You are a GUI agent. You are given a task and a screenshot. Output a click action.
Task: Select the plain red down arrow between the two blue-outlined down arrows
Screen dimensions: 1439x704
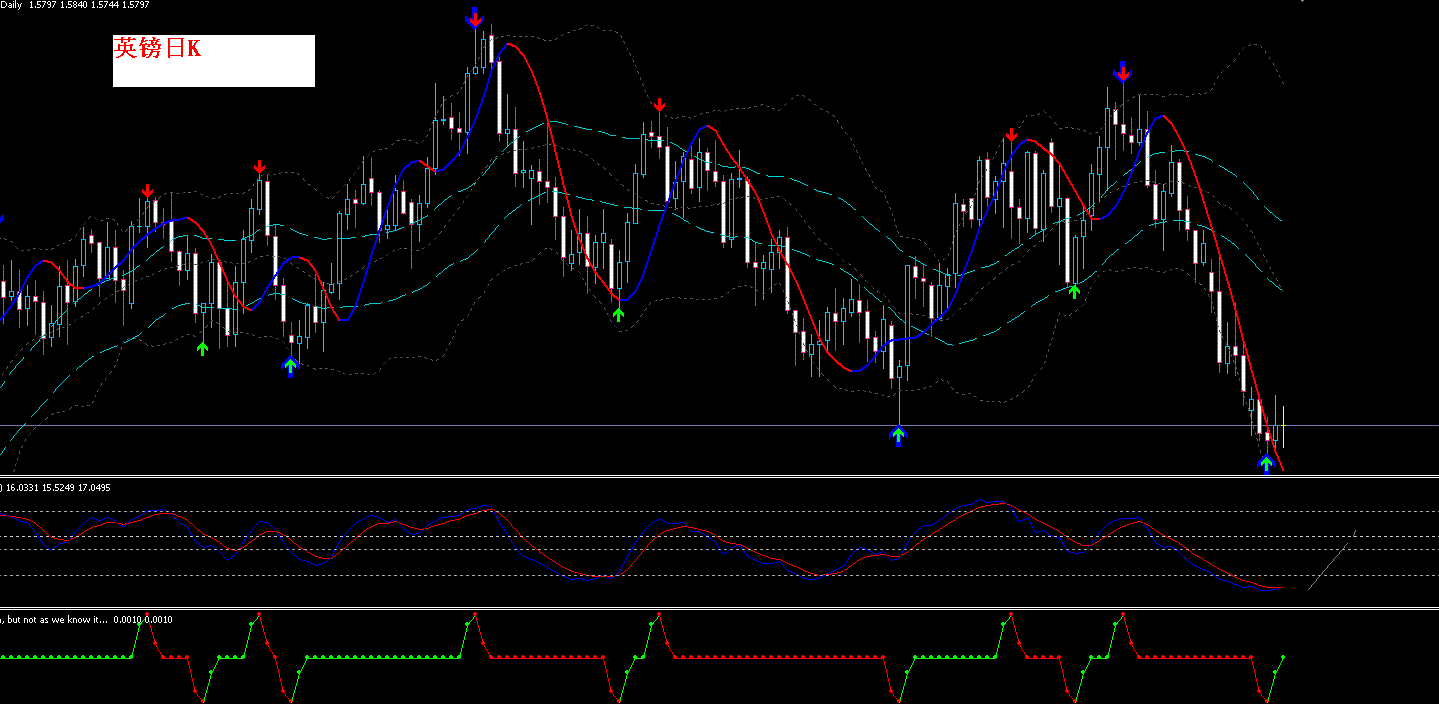coord(659,105)
